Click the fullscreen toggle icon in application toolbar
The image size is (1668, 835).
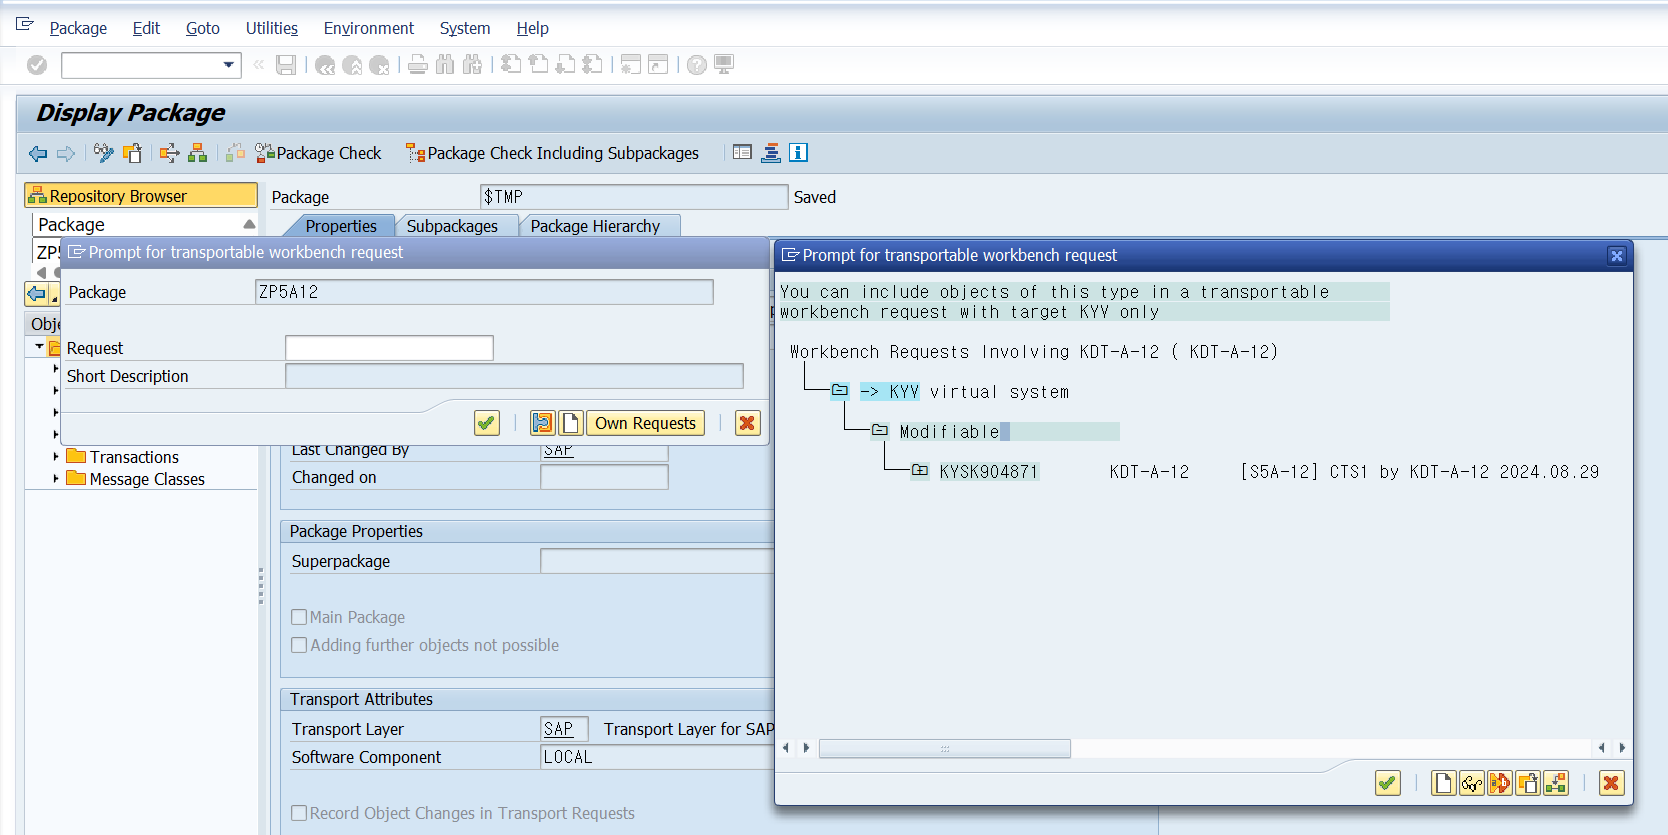click(742, 153)
